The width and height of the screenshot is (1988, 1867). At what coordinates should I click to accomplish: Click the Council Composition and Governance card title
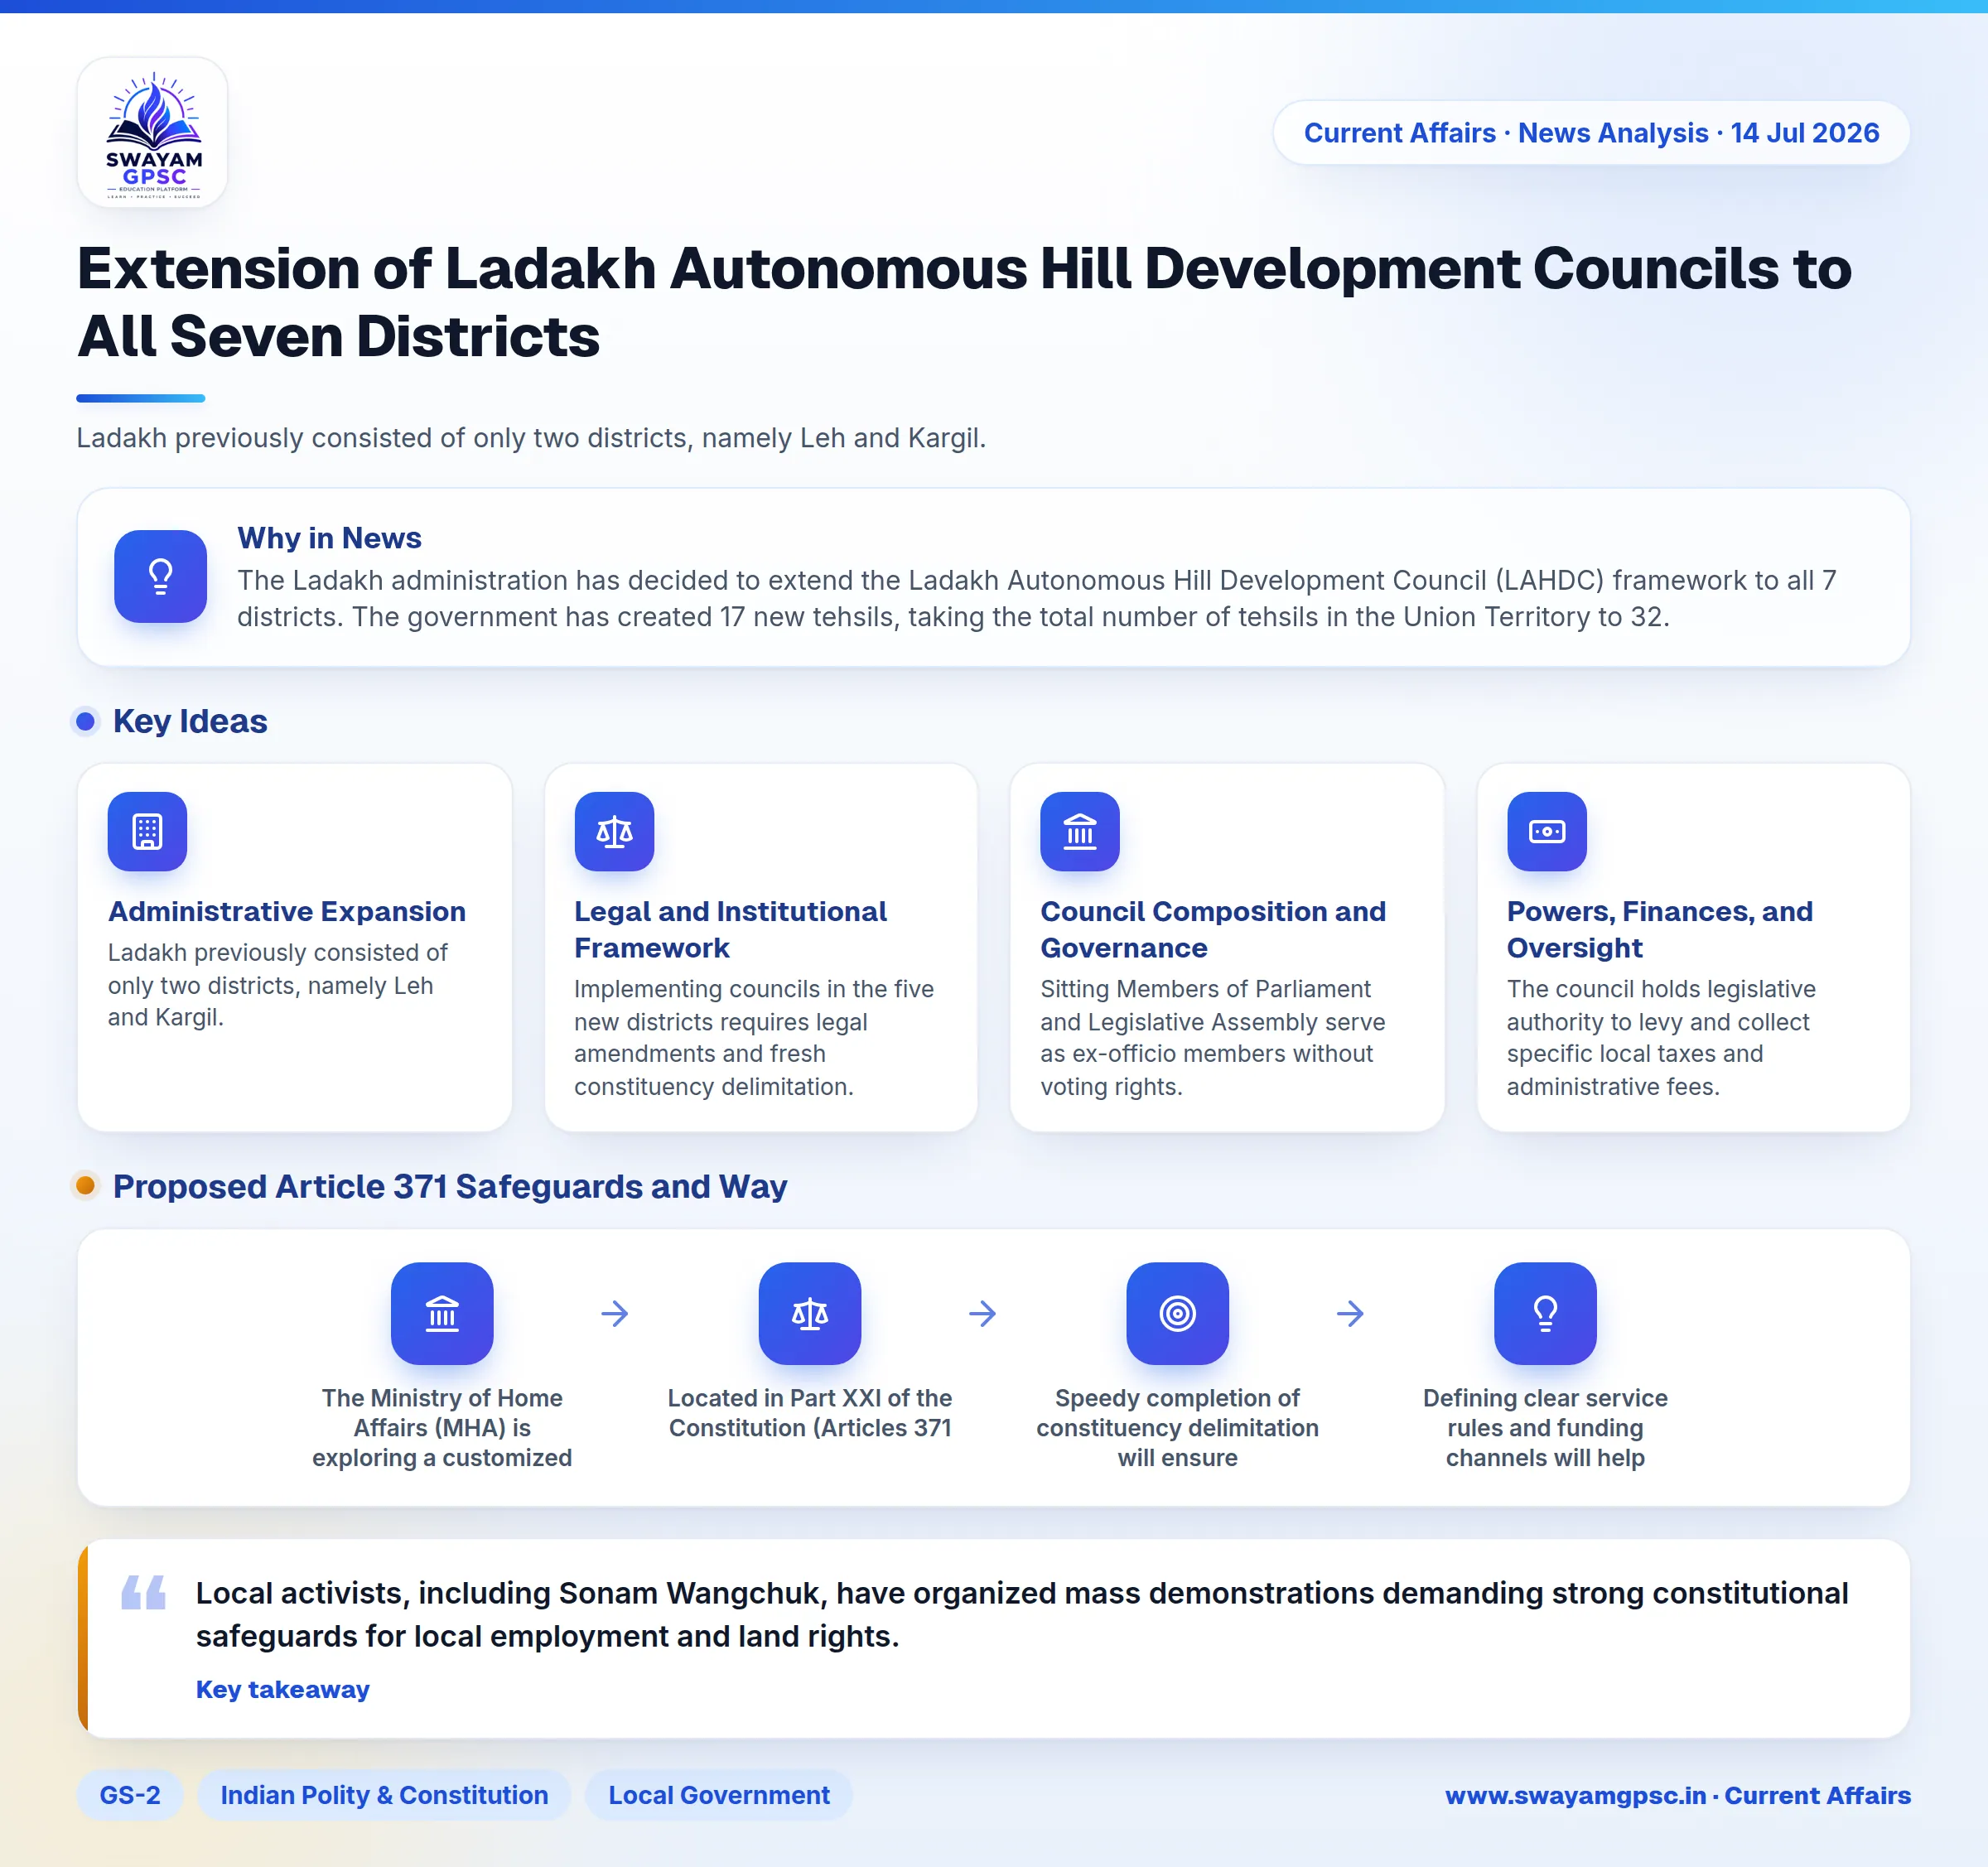[x=1213, y=929]
